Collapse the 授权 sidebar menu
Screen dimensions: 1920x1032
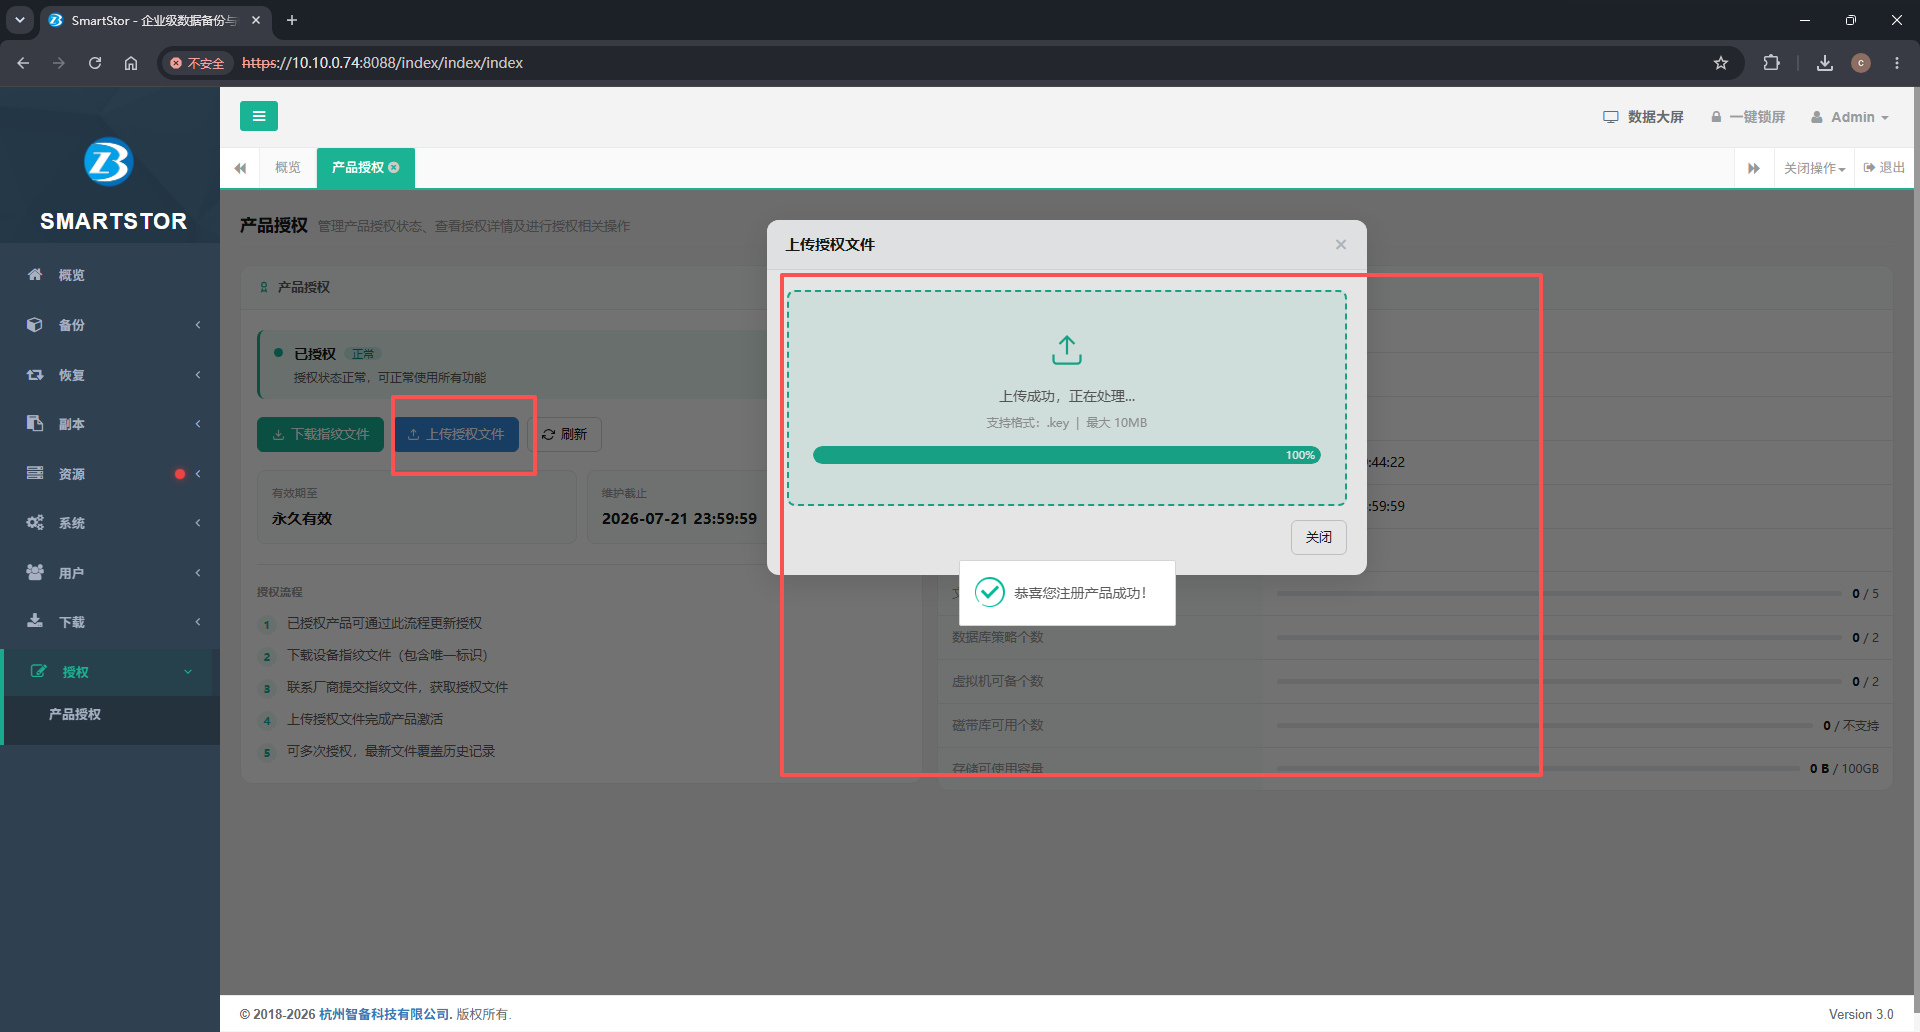coord(110,672)
